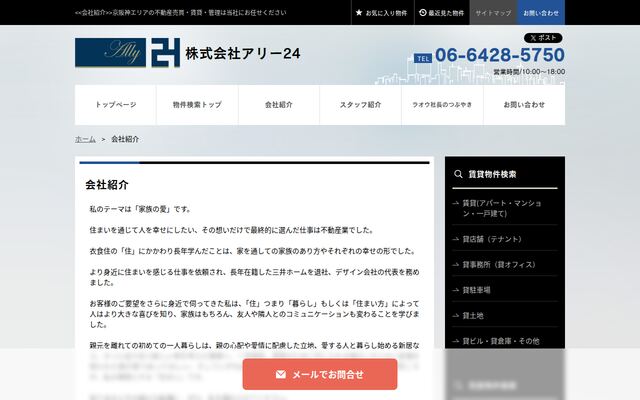Select 会社紹介 in the navigation bar
The image size is (640, 400).
point(279,105)
